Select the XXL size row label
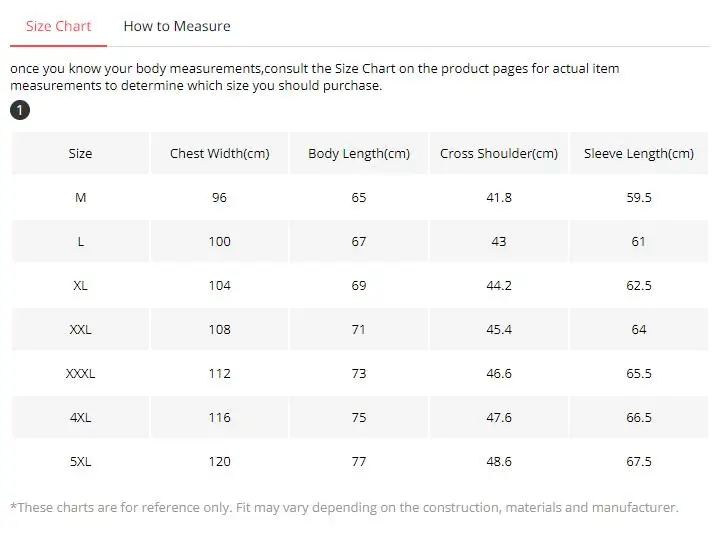The image size is (721, 542). (80, 330)
